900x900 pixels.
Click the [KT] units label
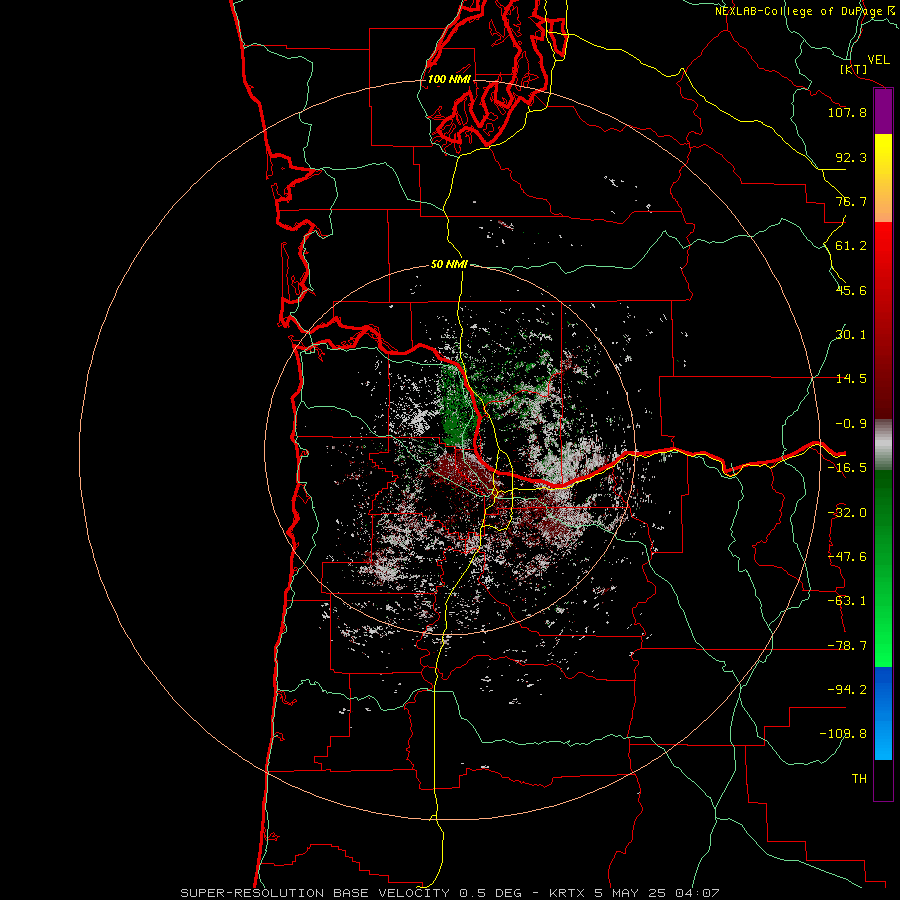coord(854,69)
